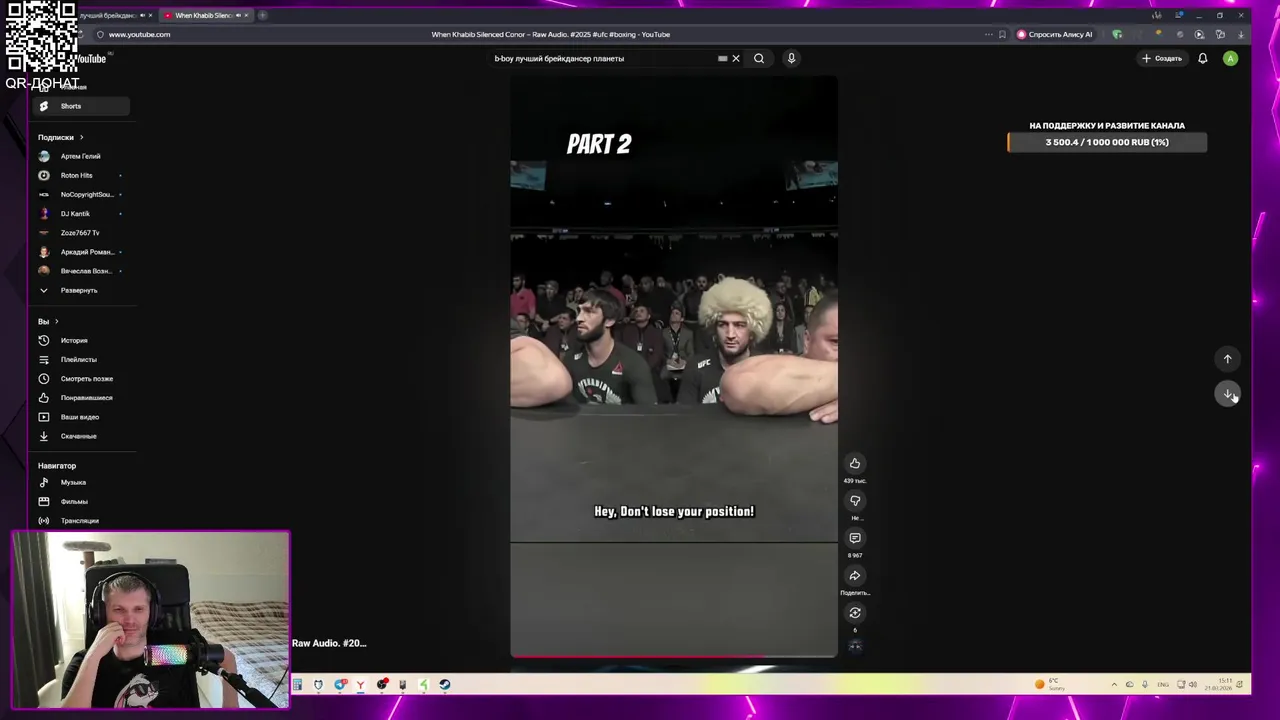This screenshot has width=1280, height=720.
Task: Open on-screen keyboard icon in search box
Action: [x=722, y=58]
